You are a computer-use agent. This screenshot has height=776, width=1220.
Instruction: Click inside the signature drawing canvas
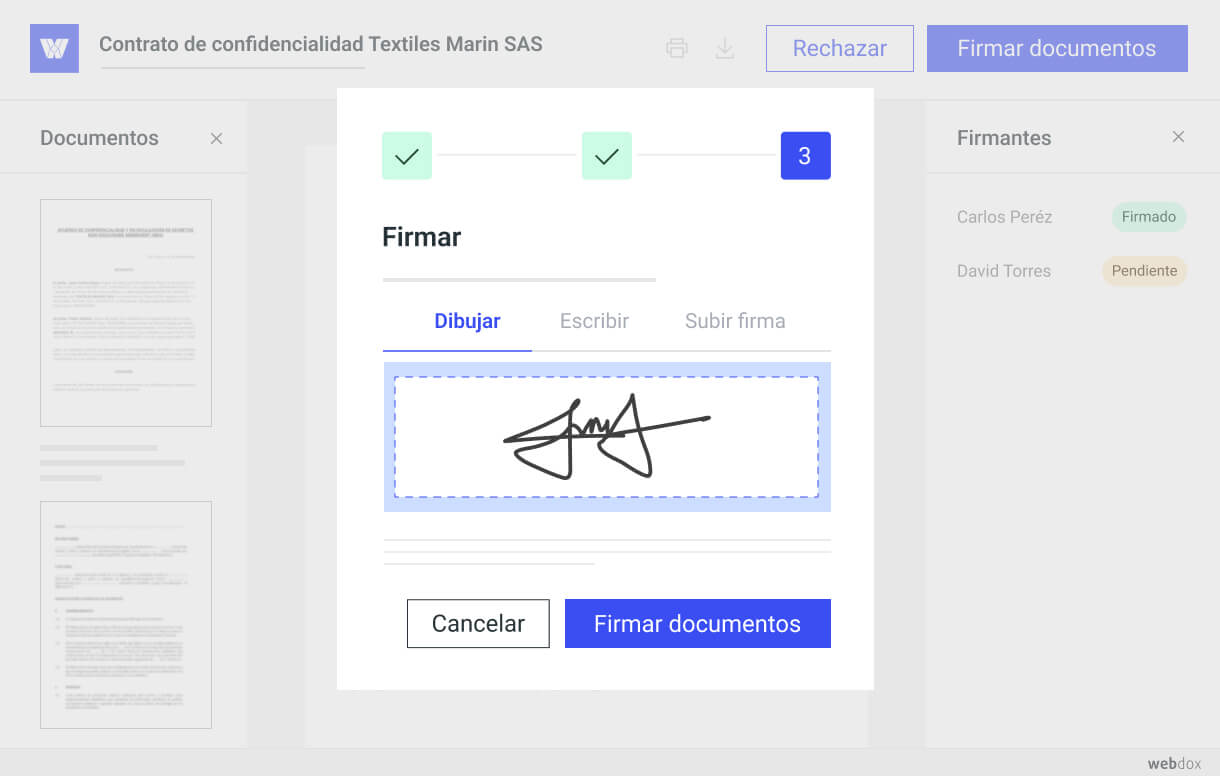(x=606, y=437)
